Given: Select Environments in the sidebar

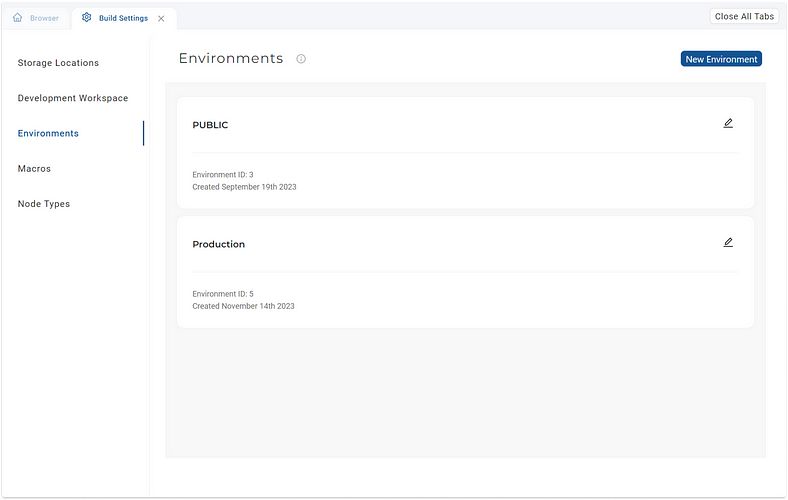Looking at the screenshot, I should click(48, 133).
